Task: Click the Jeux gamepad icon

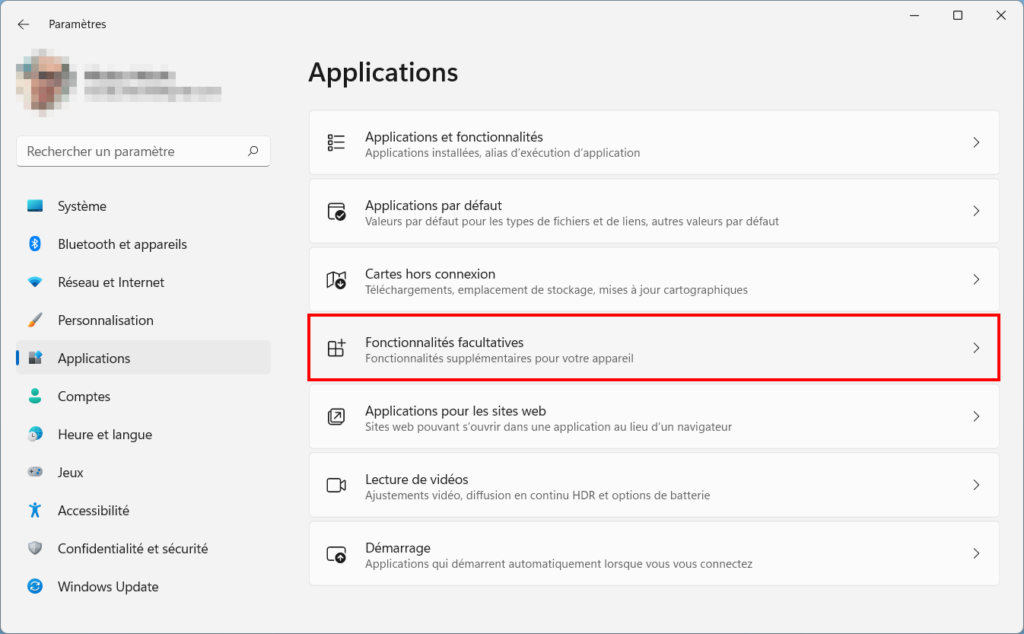Action: [35, 471]
